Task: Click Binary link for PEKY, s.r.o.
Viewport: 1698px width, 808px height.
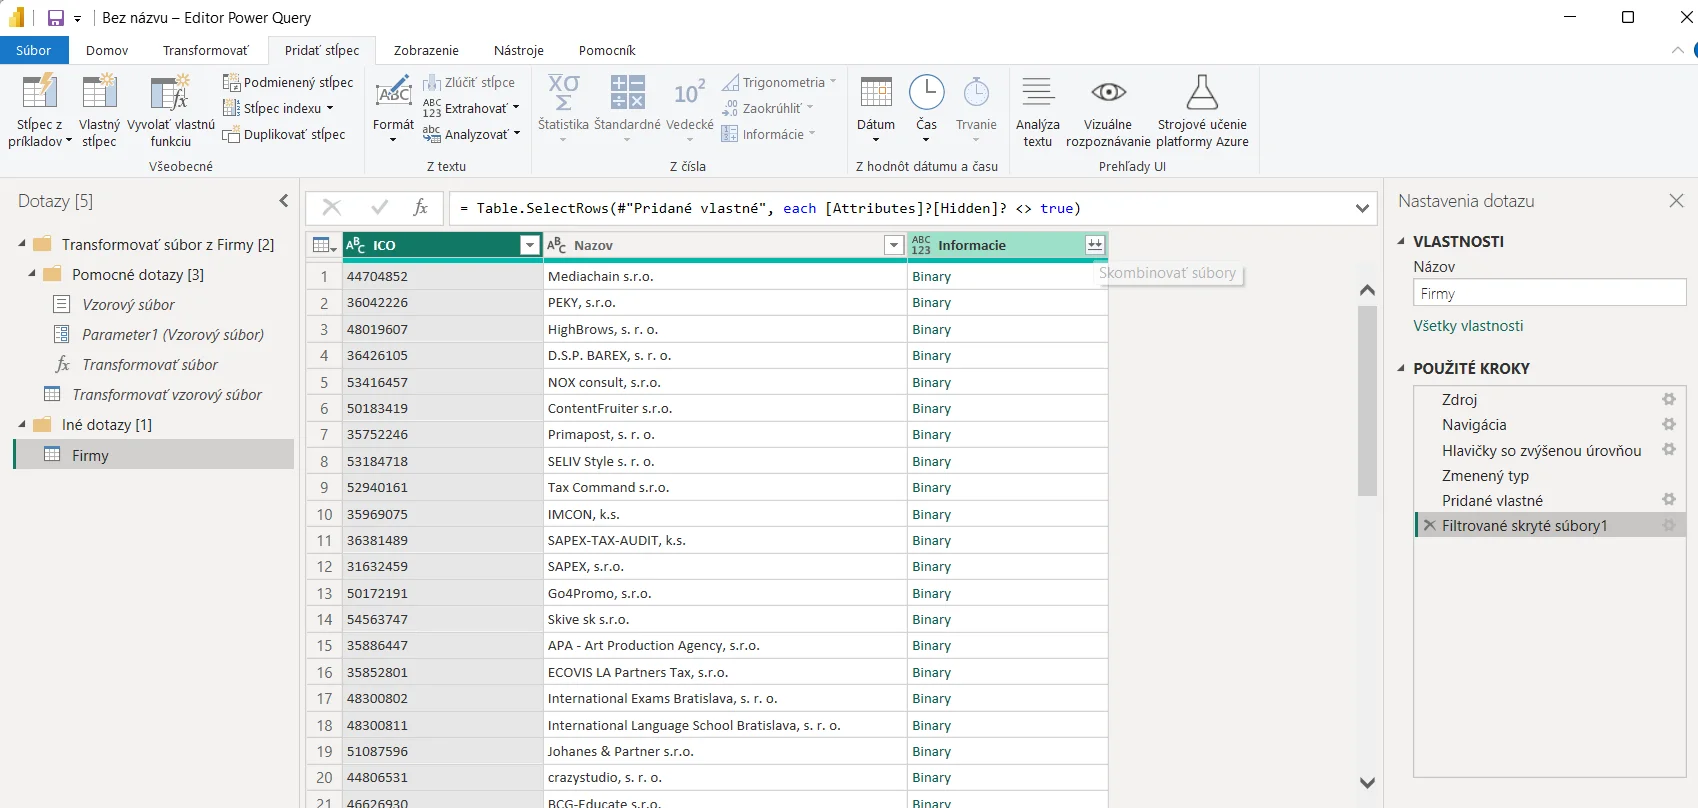Action: point(931,302)
